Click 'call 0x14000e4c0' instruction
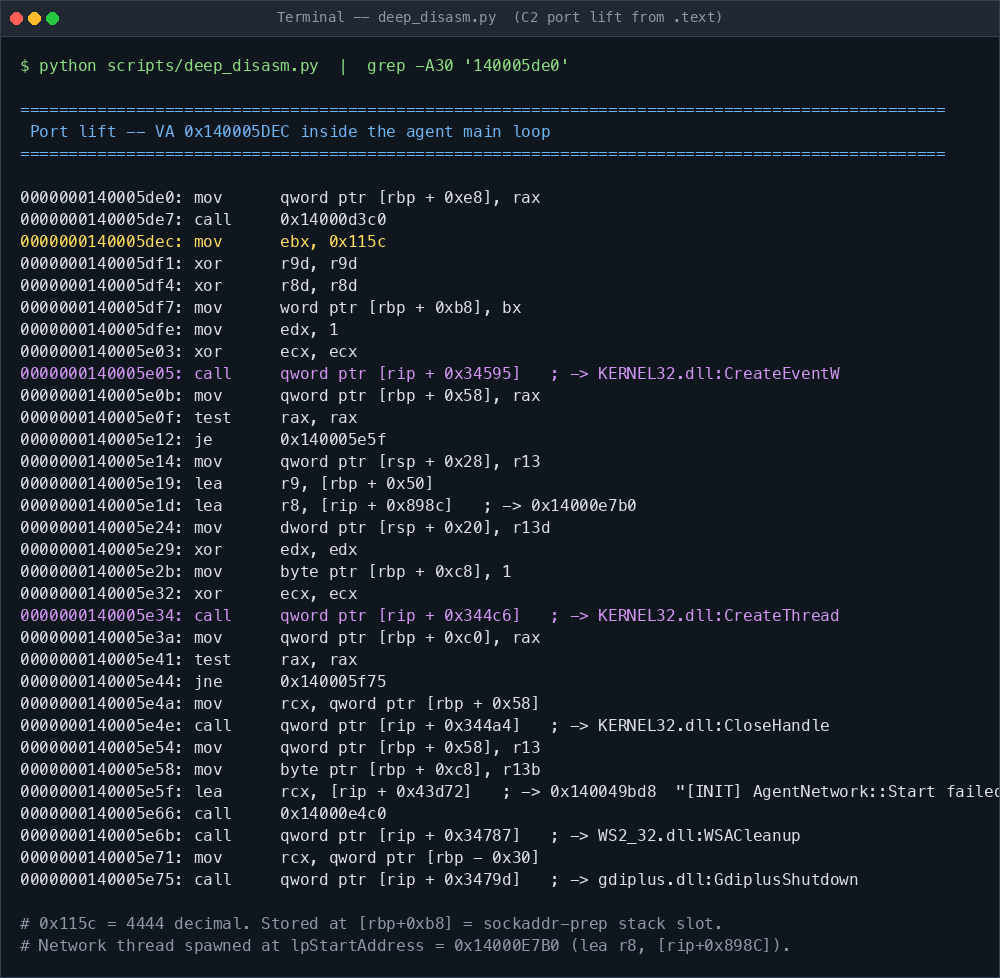The image size is (1000, 978). click(290, 814)
